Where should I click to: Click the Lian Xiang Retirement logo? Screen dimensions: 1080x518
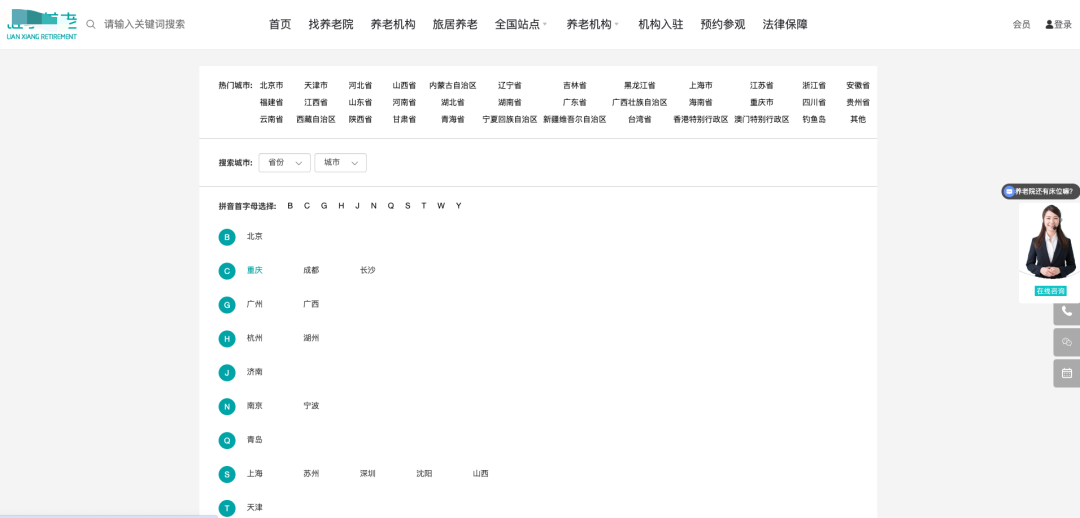[x=41, y=25]
